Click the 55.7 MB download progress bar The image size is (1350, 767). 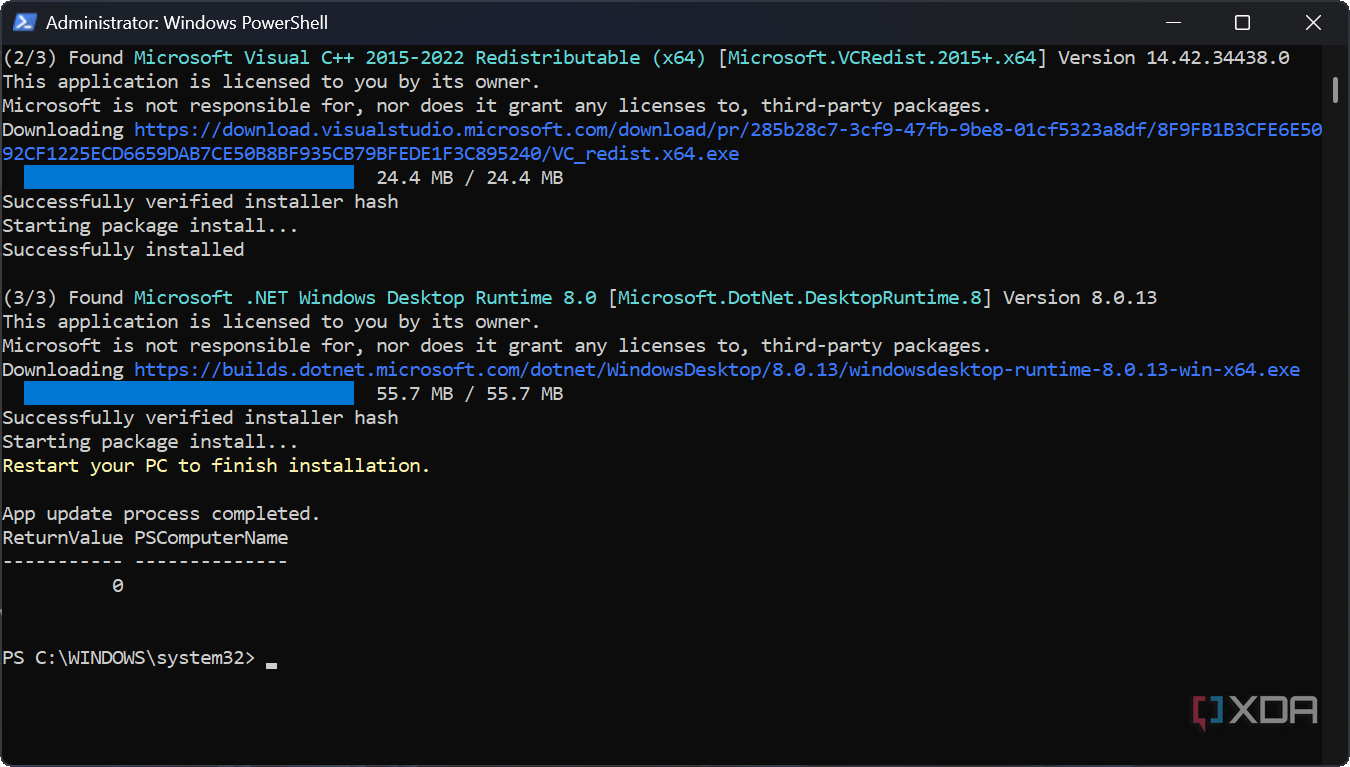(x=189, y=393)
